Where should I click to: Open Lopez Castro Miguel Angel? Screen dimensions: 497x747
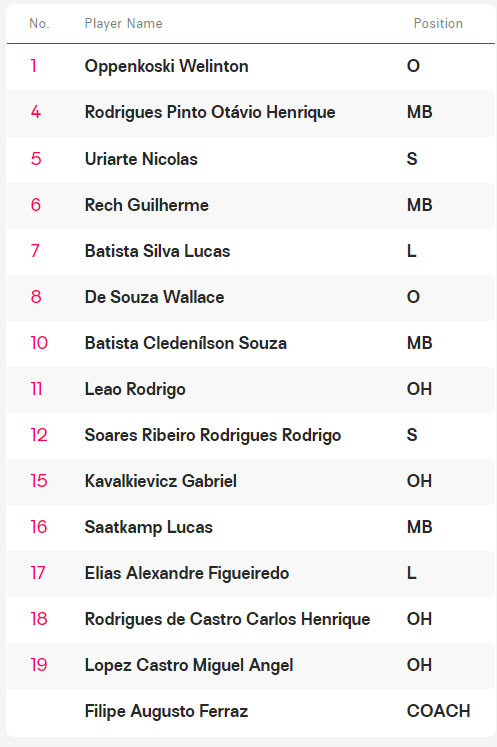pos(189,665)
